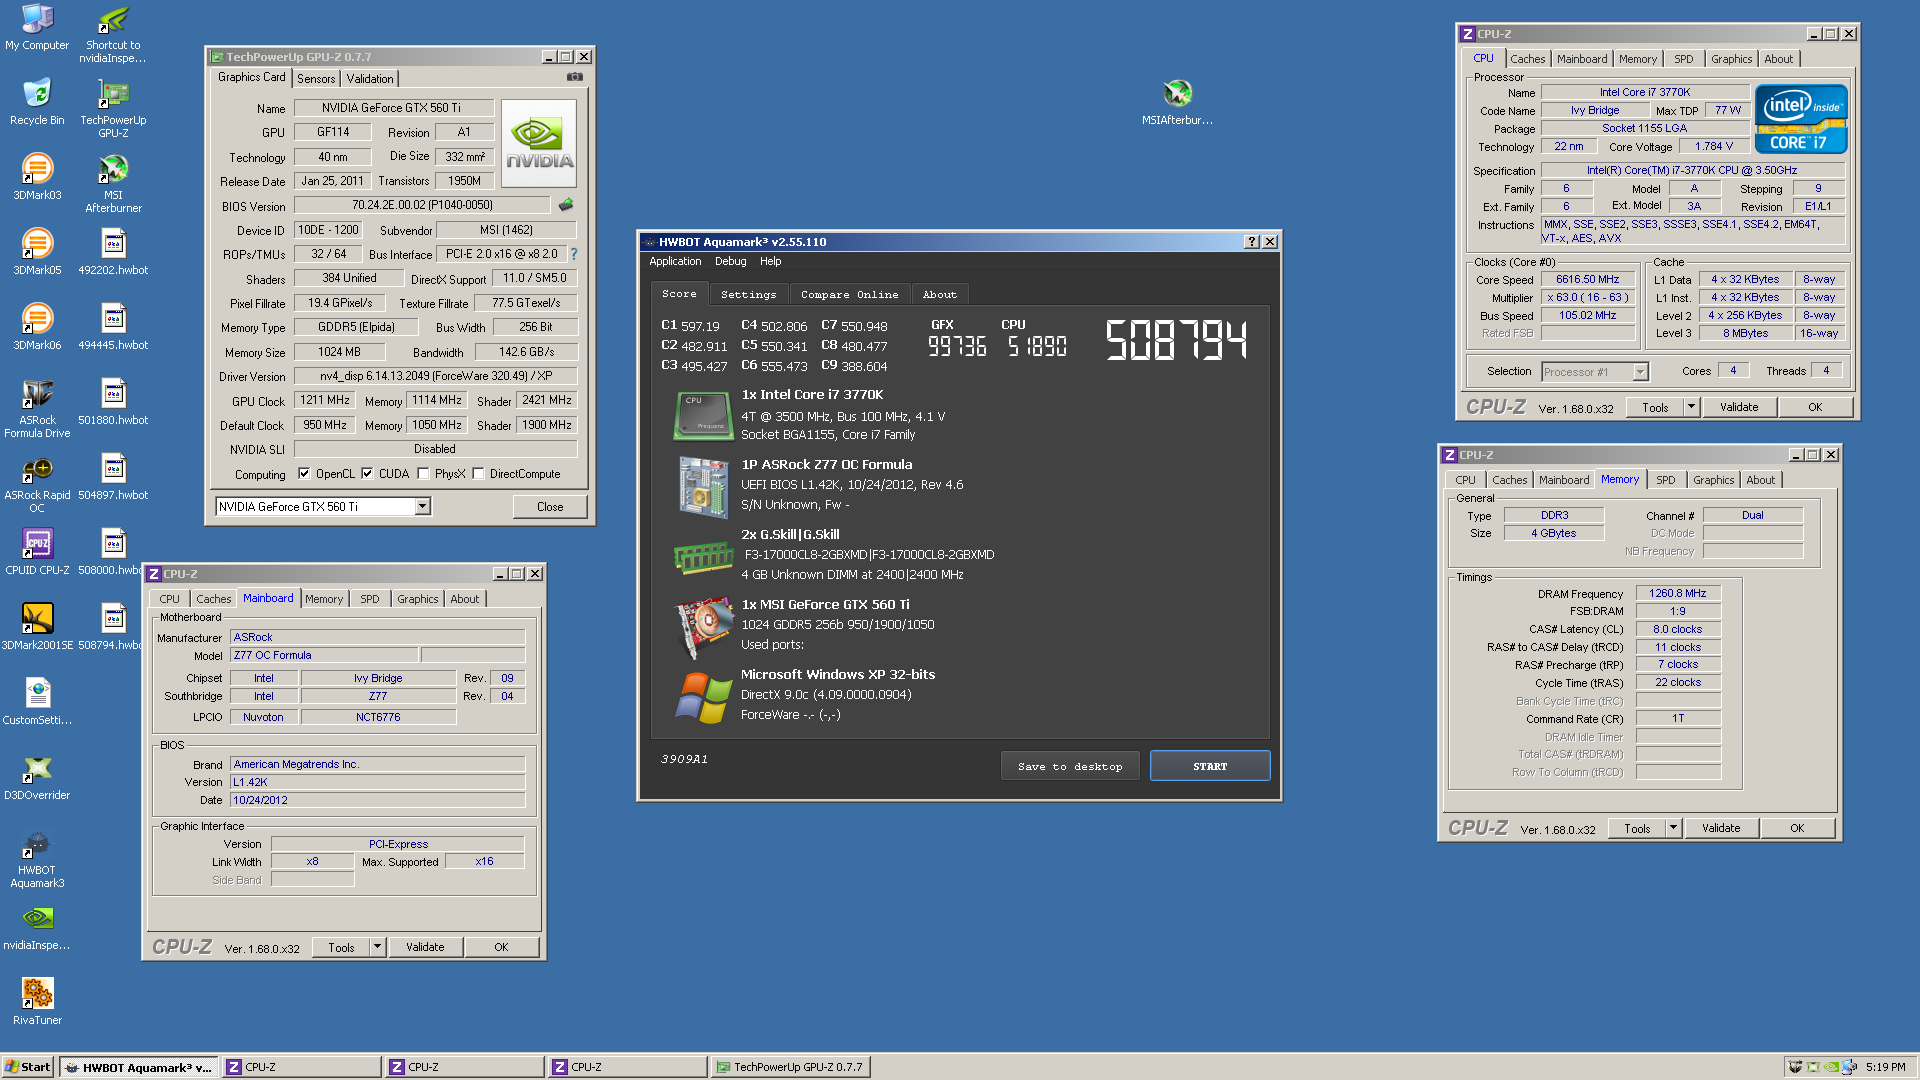This screenshot has width=1920, height=1080.
Task: Switch to Validation tab in GPU-Z
Action: (x=370, y=79)
